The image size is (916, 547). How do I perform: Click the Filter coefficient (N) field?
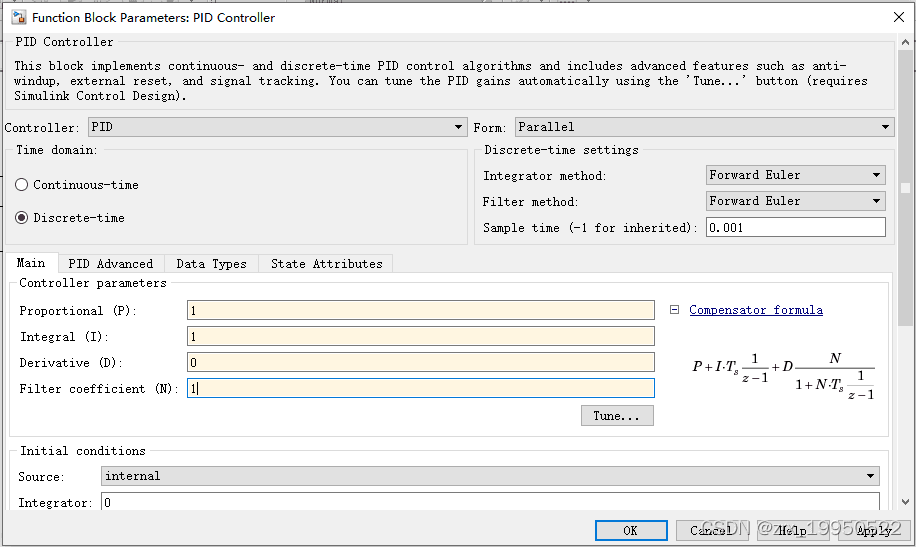(421, 388)
